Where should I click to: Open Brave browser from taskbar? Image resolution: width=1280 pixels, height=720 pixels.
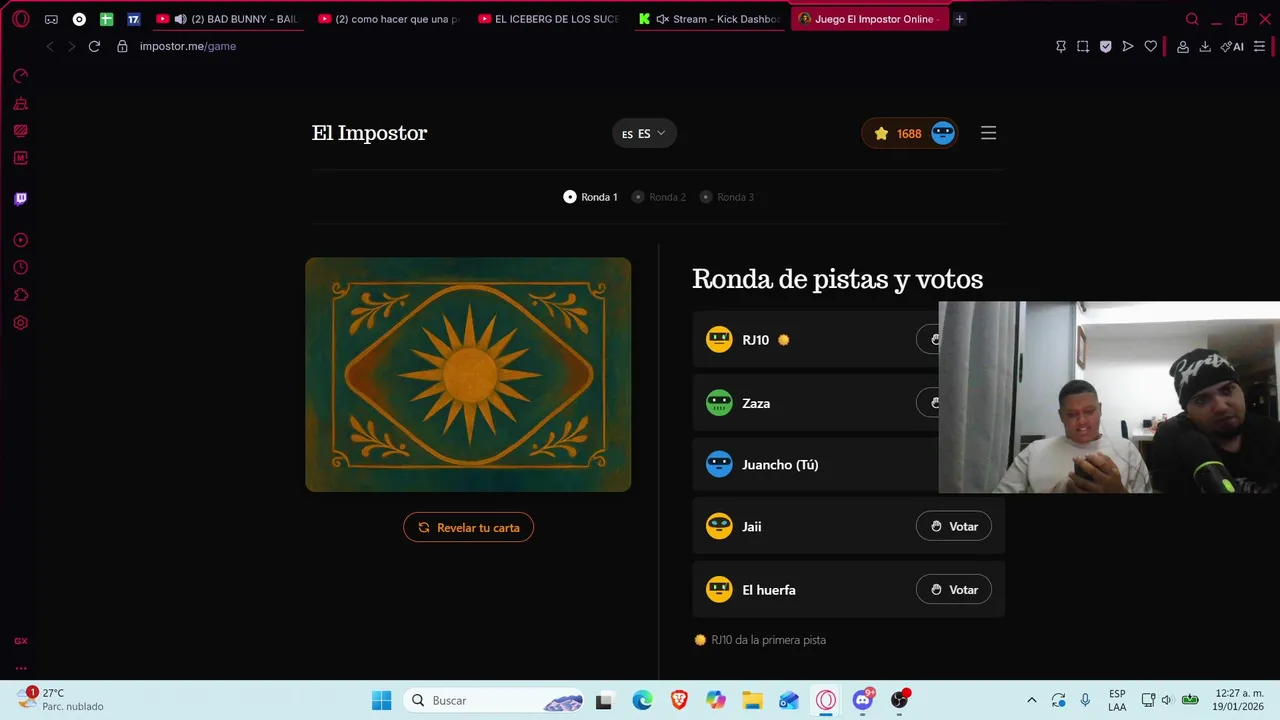[679, 700]
